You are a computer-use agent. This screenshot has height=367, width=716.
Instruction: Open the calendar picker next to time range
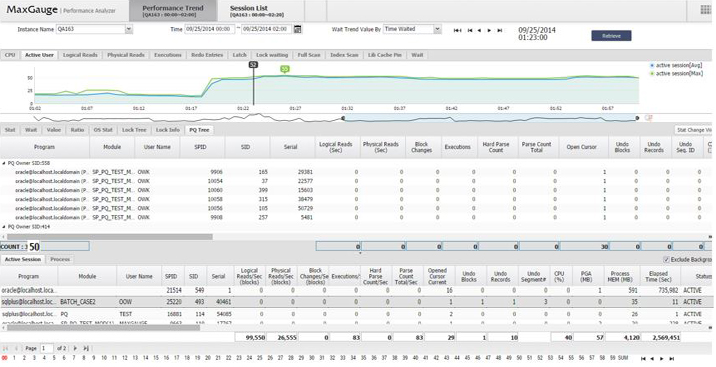[297, 29]
